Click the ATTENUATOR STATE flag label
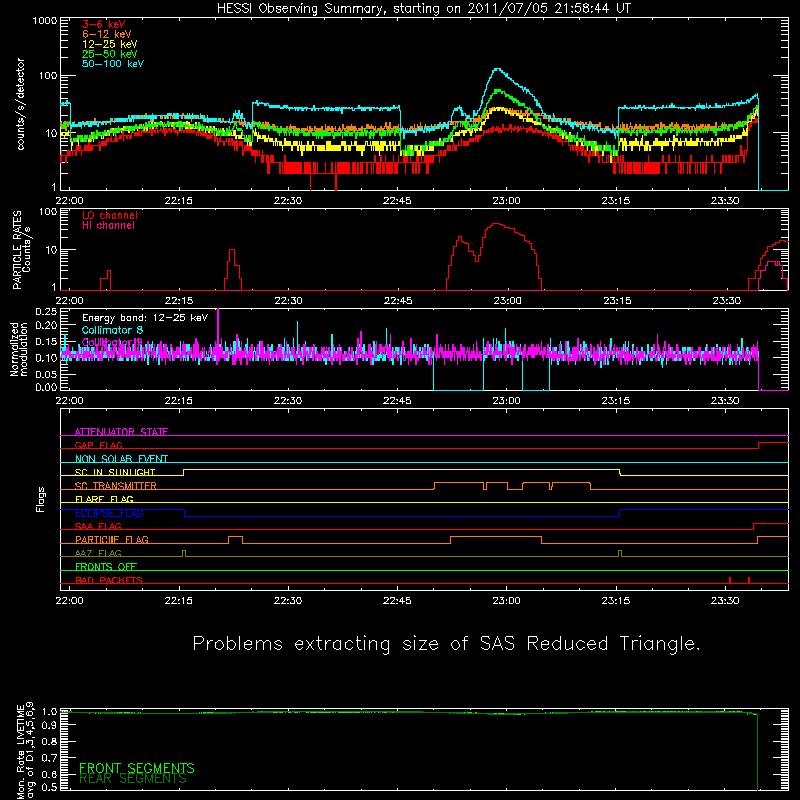 (121, 432)
